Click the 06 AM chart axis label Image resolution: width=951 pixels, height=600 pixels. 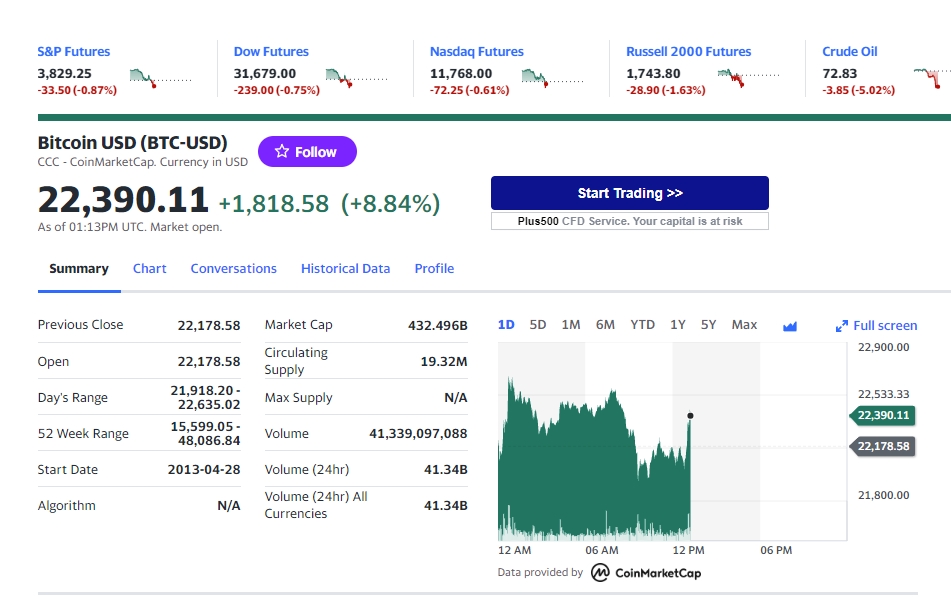(602, 550)
